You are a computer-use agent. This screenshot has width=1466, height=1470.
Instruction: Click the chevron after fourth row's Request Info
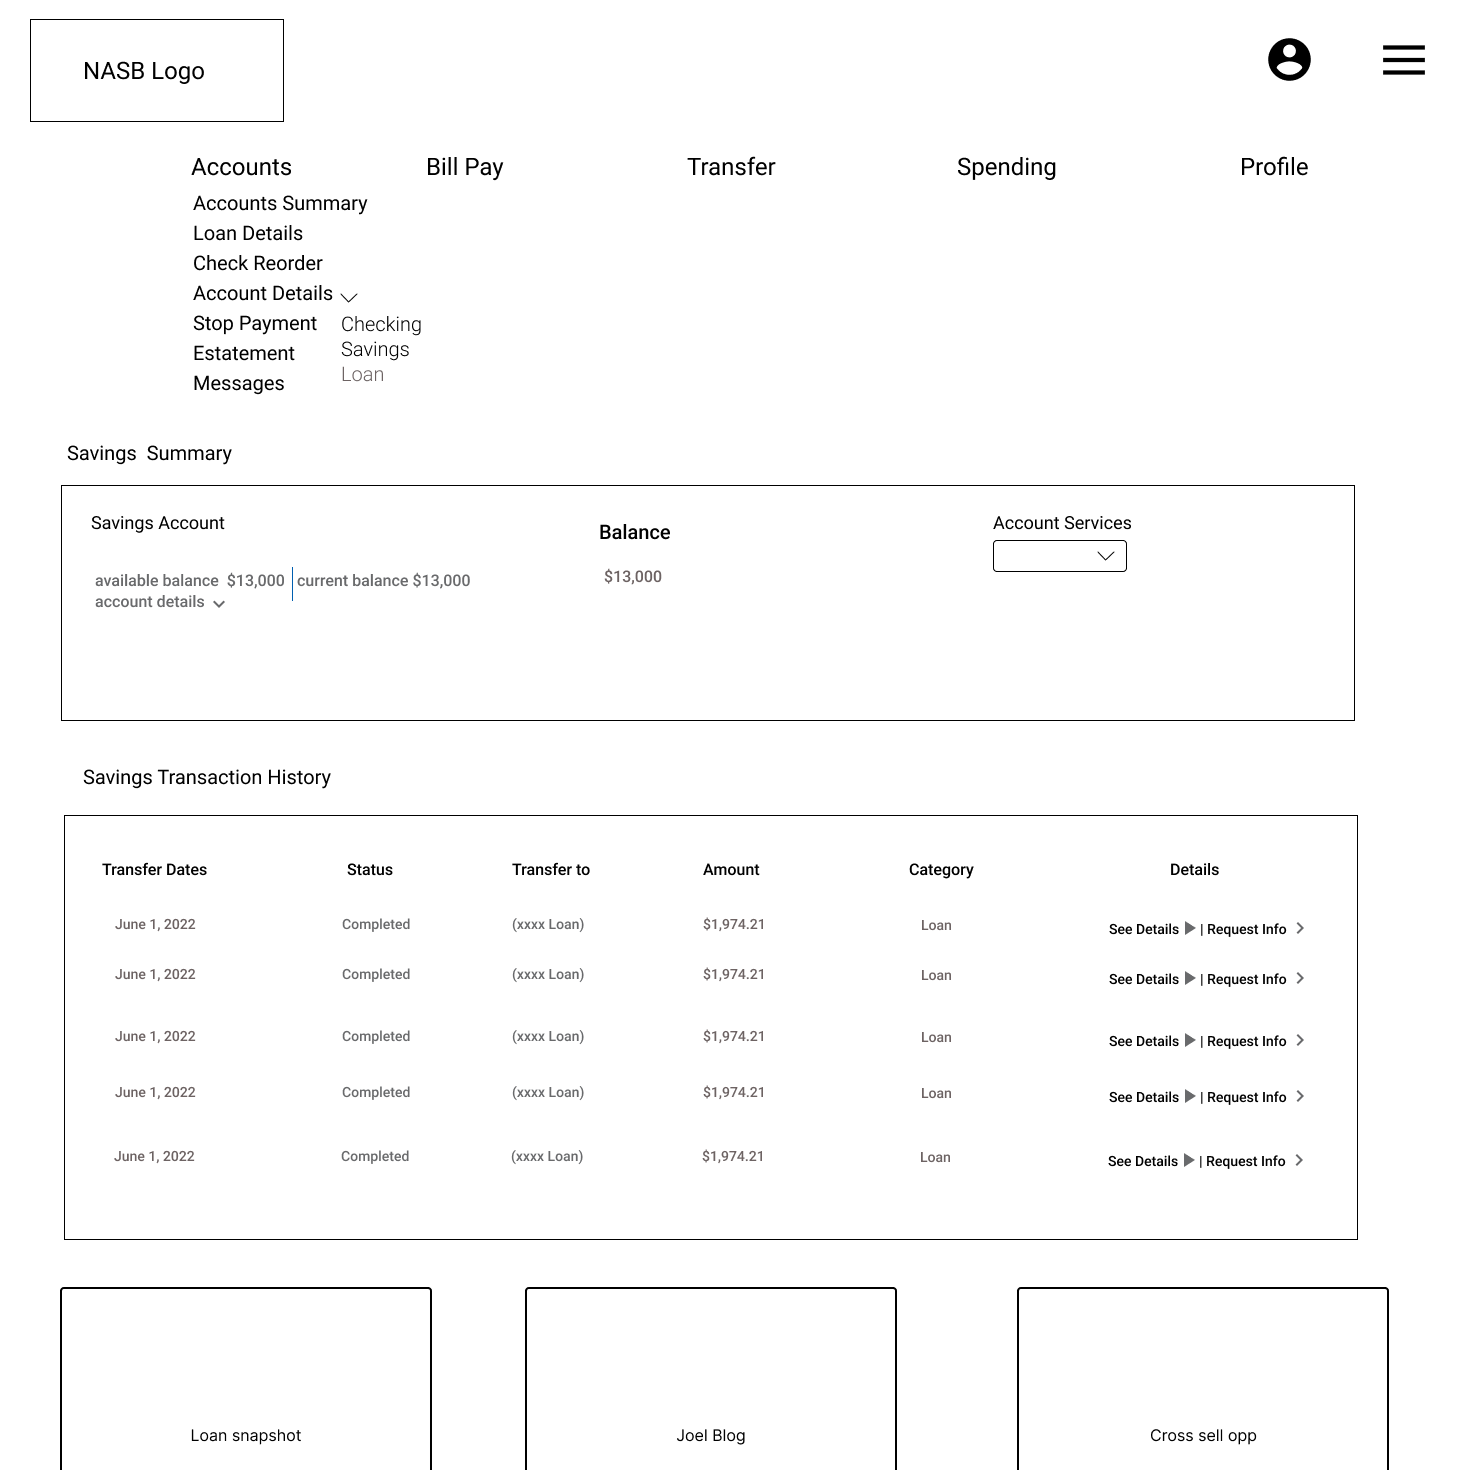click(x=1300, y=1096)
